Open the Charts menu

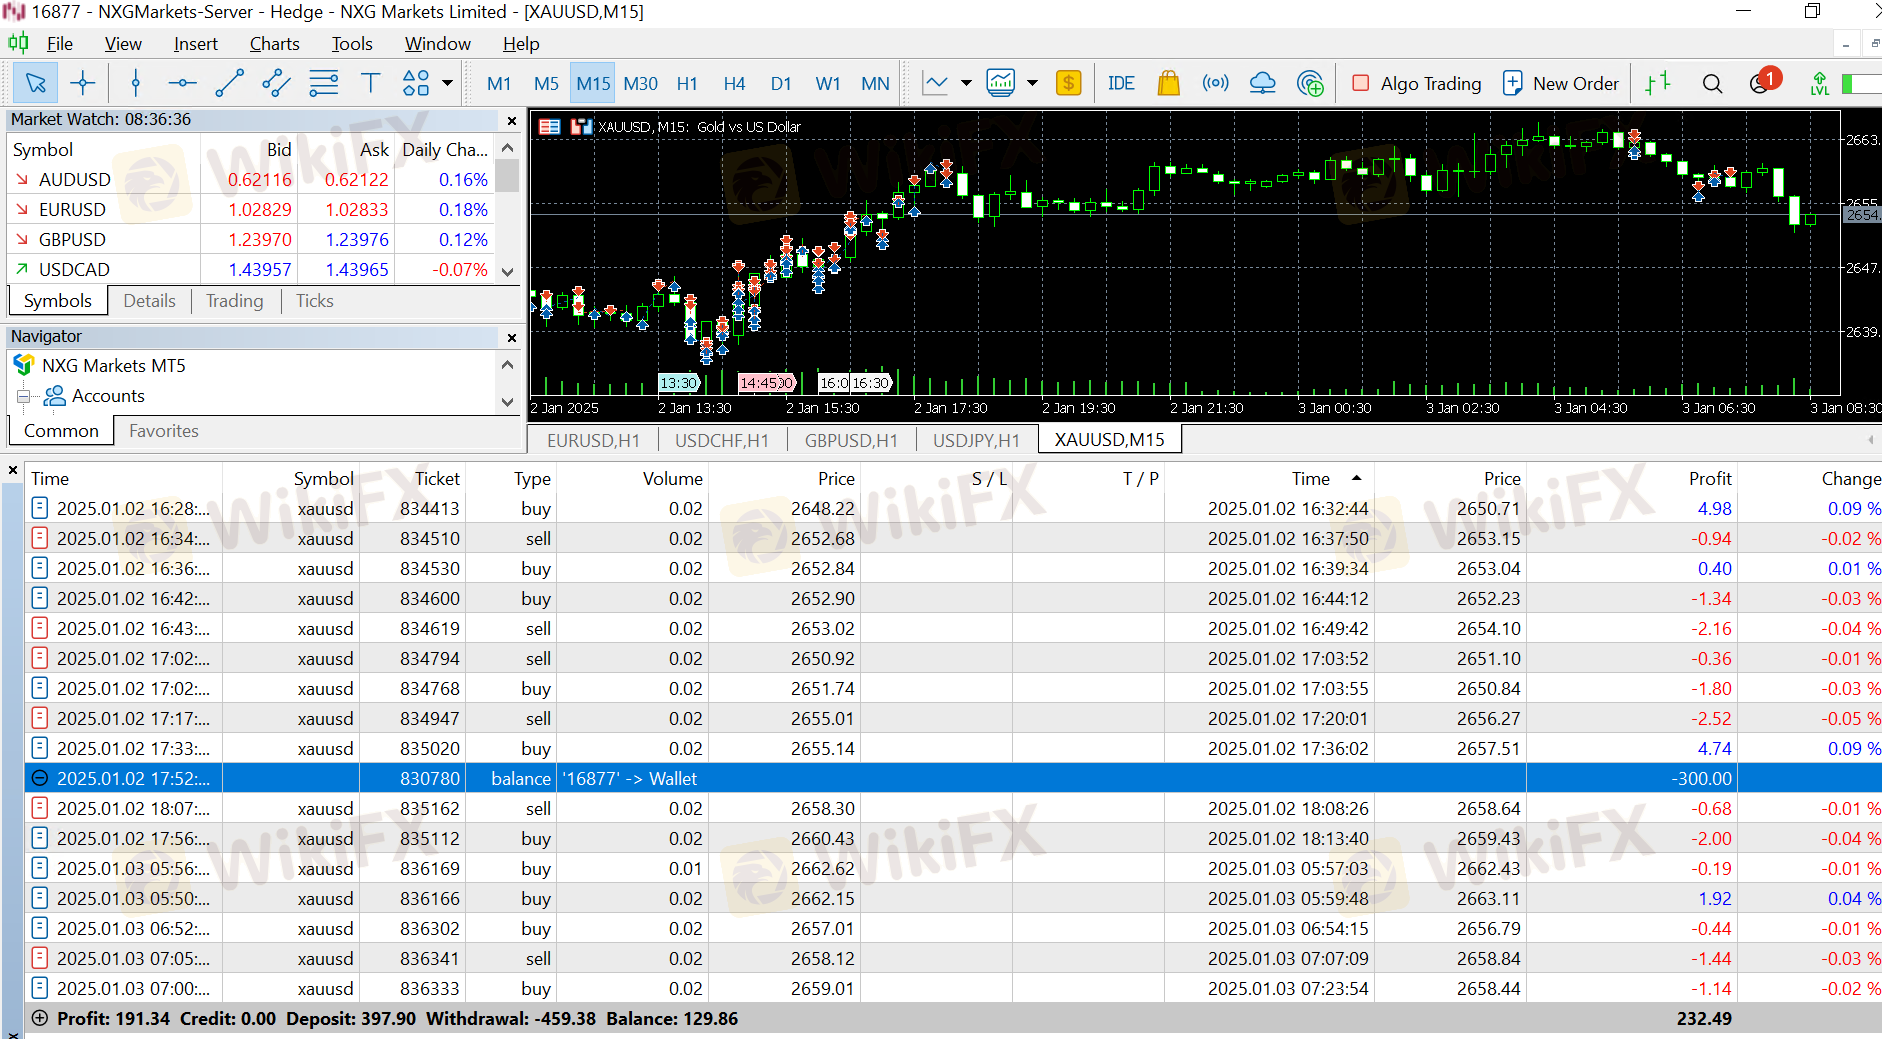(274, 43)
